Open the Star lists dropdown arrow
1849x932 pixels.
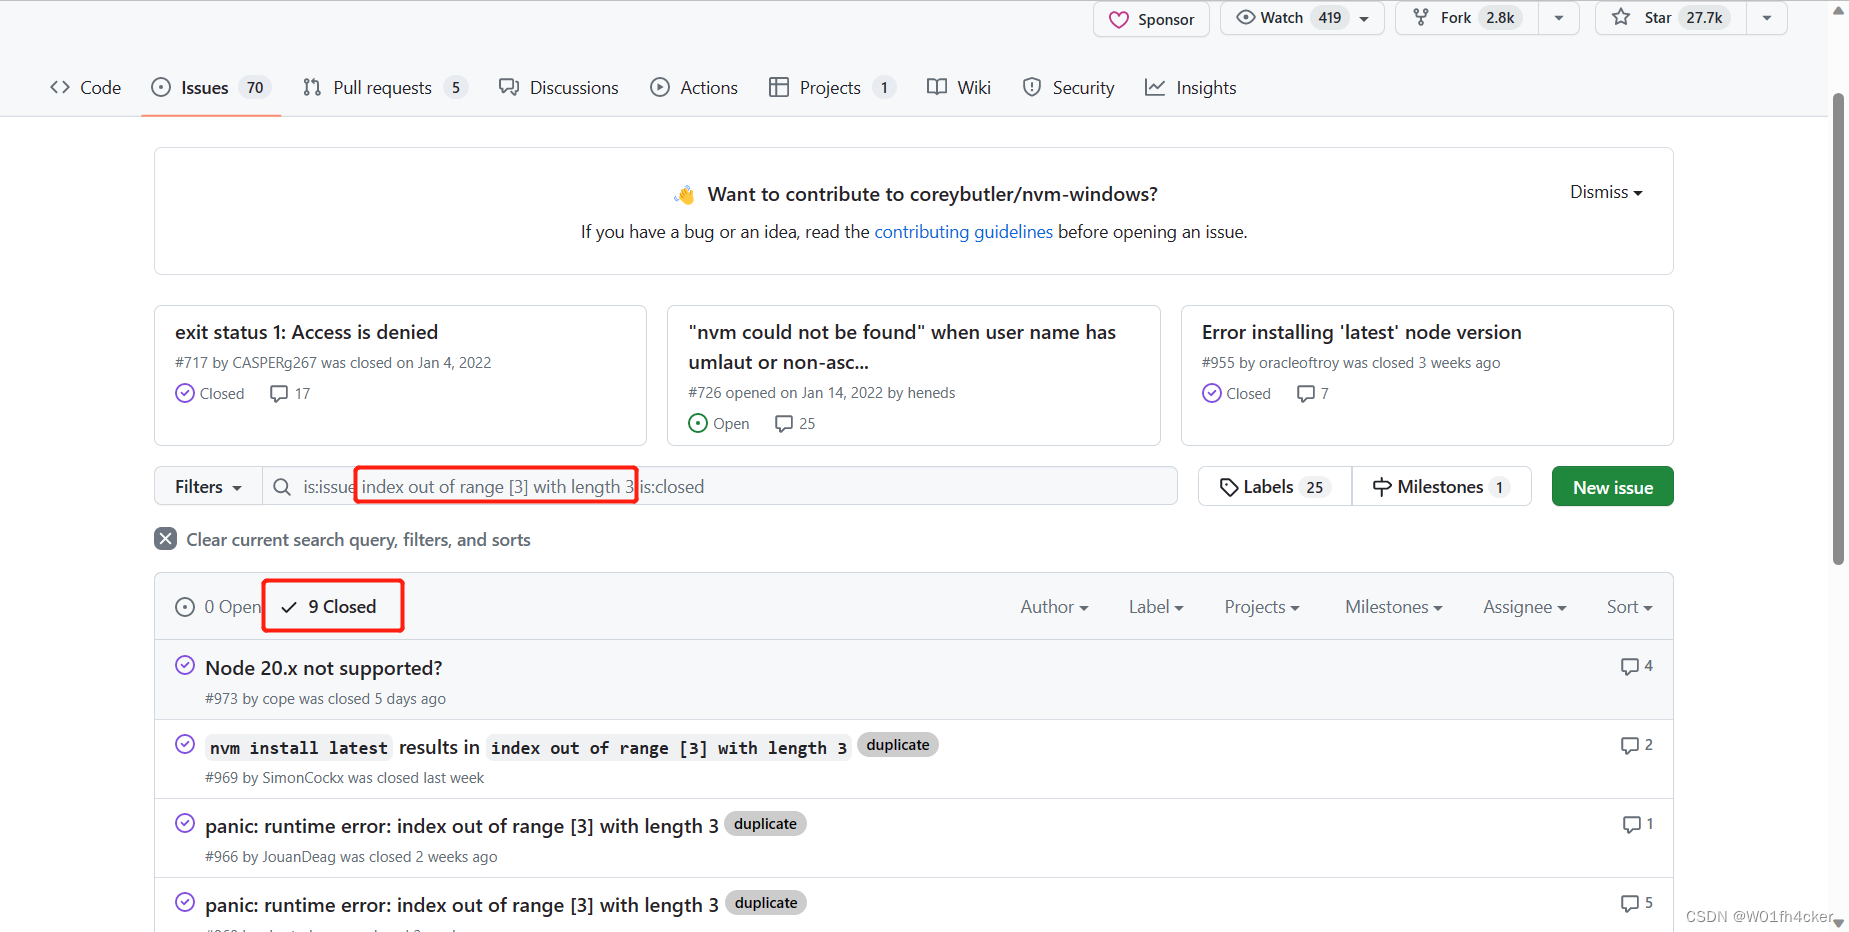(1767, 18)
